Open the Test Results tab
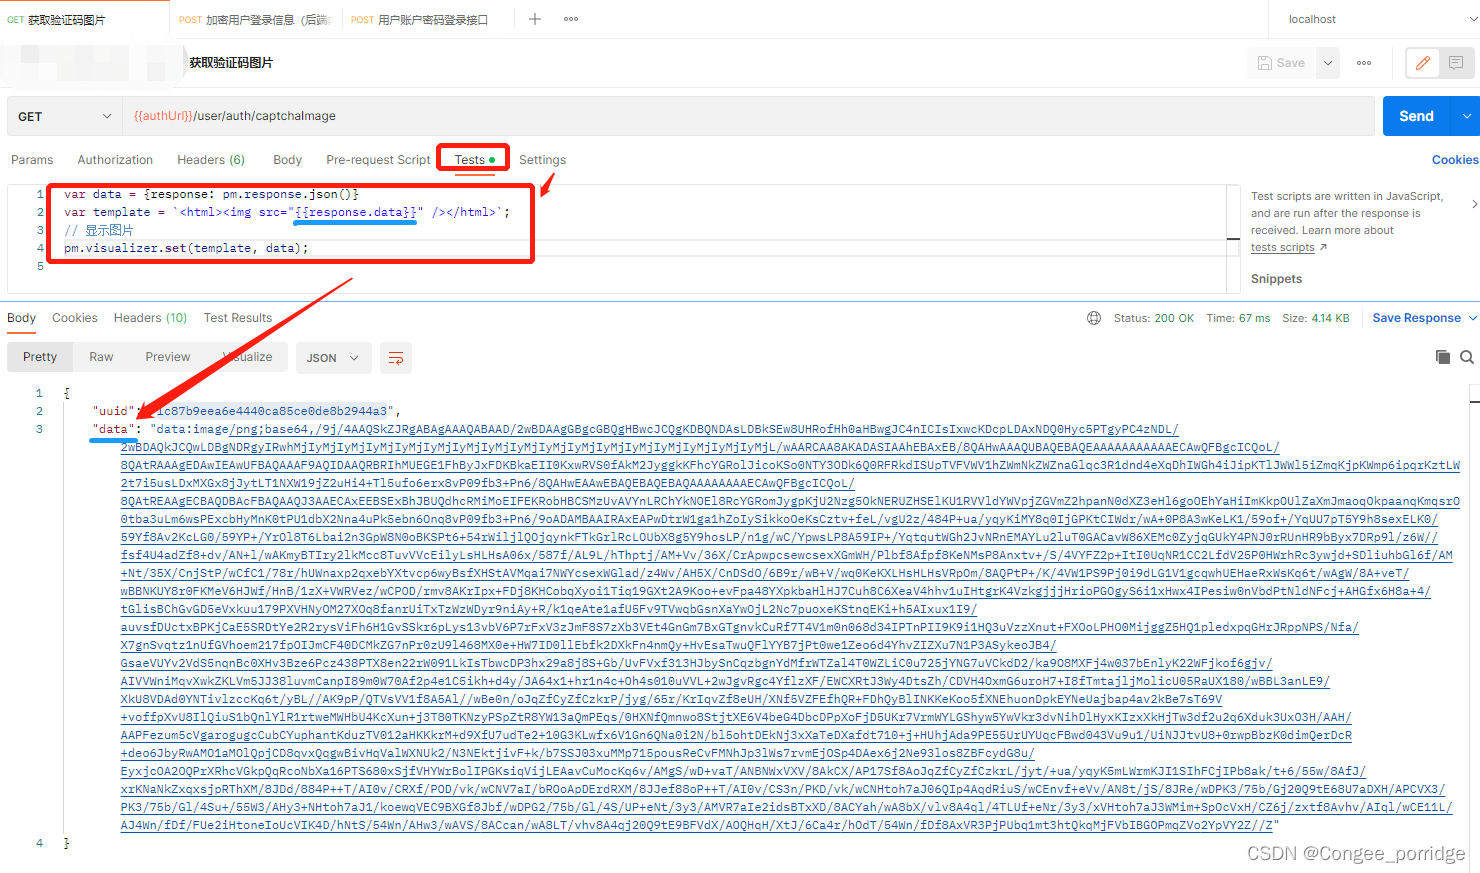 pos(238,318)
